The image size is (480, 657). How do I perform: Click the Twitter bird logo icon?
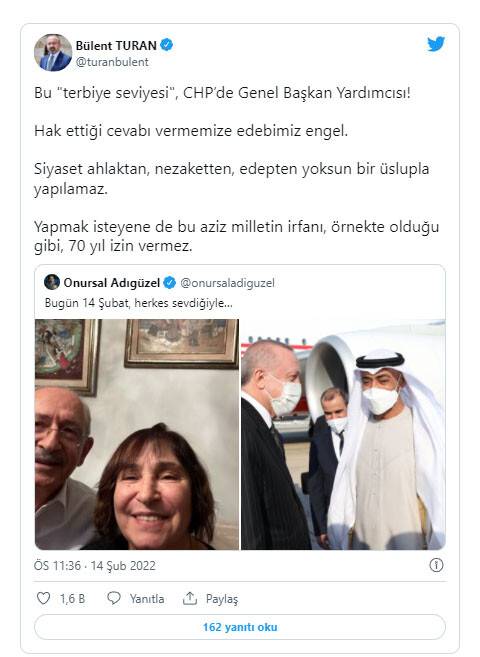coord(436,44)
